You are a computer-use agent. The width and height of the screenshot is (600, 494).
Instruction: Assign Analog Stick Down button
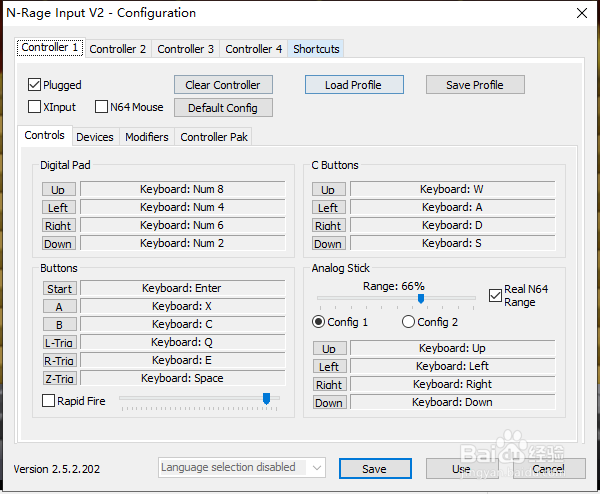point(330,403)
